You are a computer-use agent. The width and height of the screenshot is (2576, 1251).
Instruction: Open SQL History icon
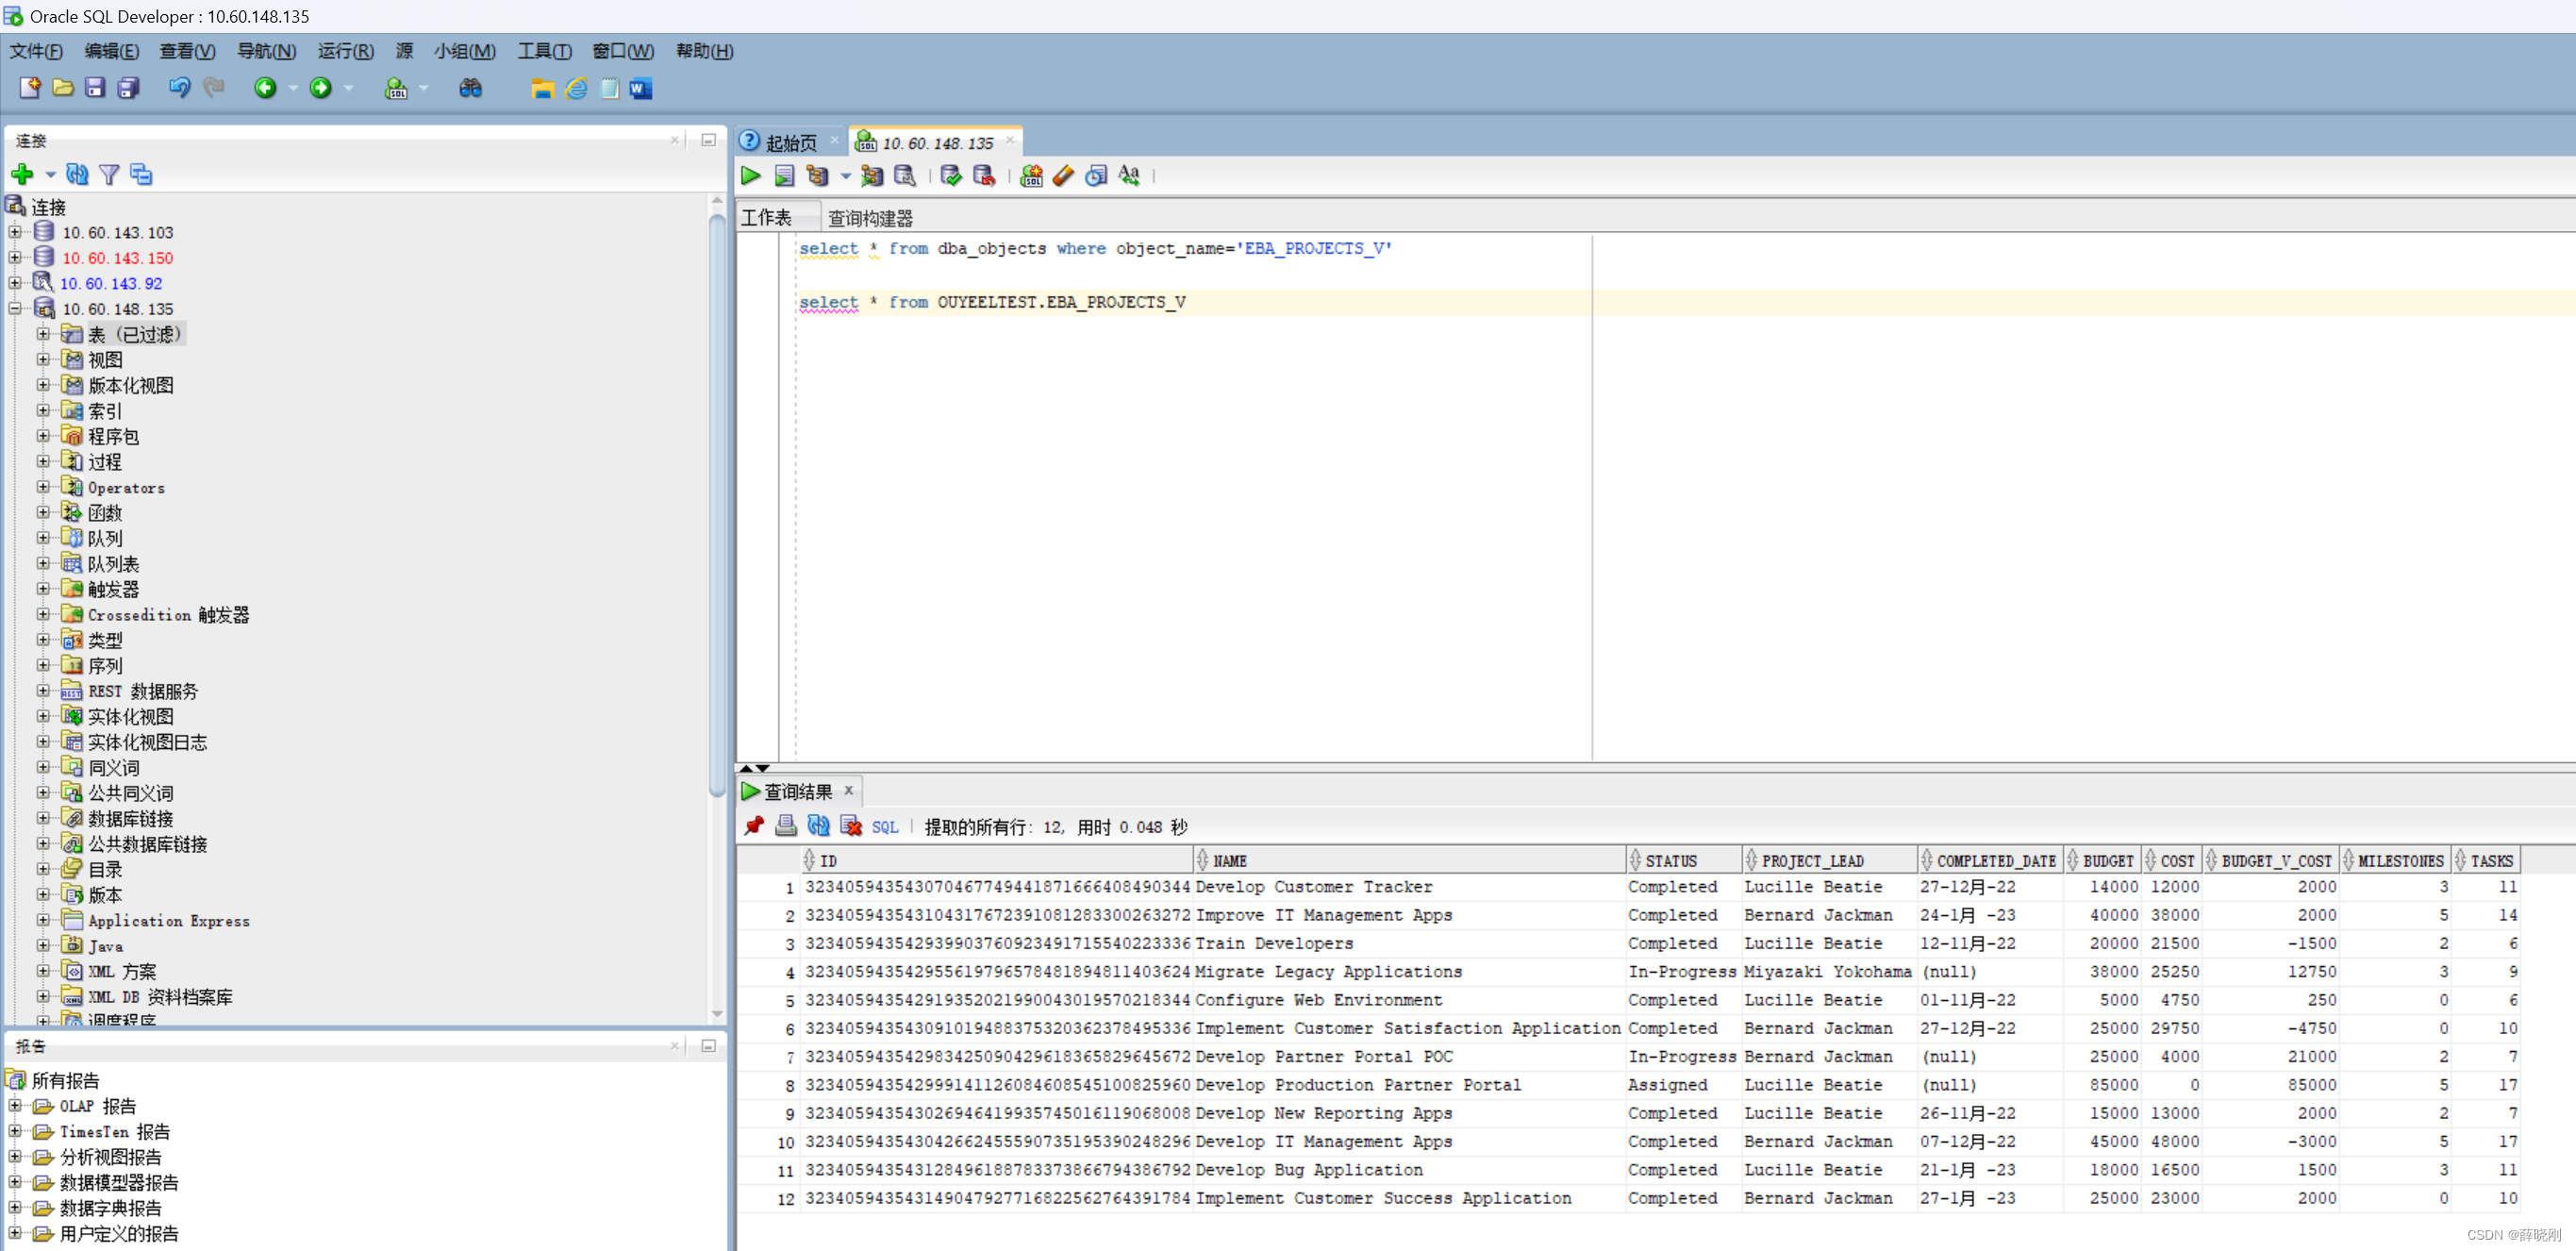[1096, 176]
